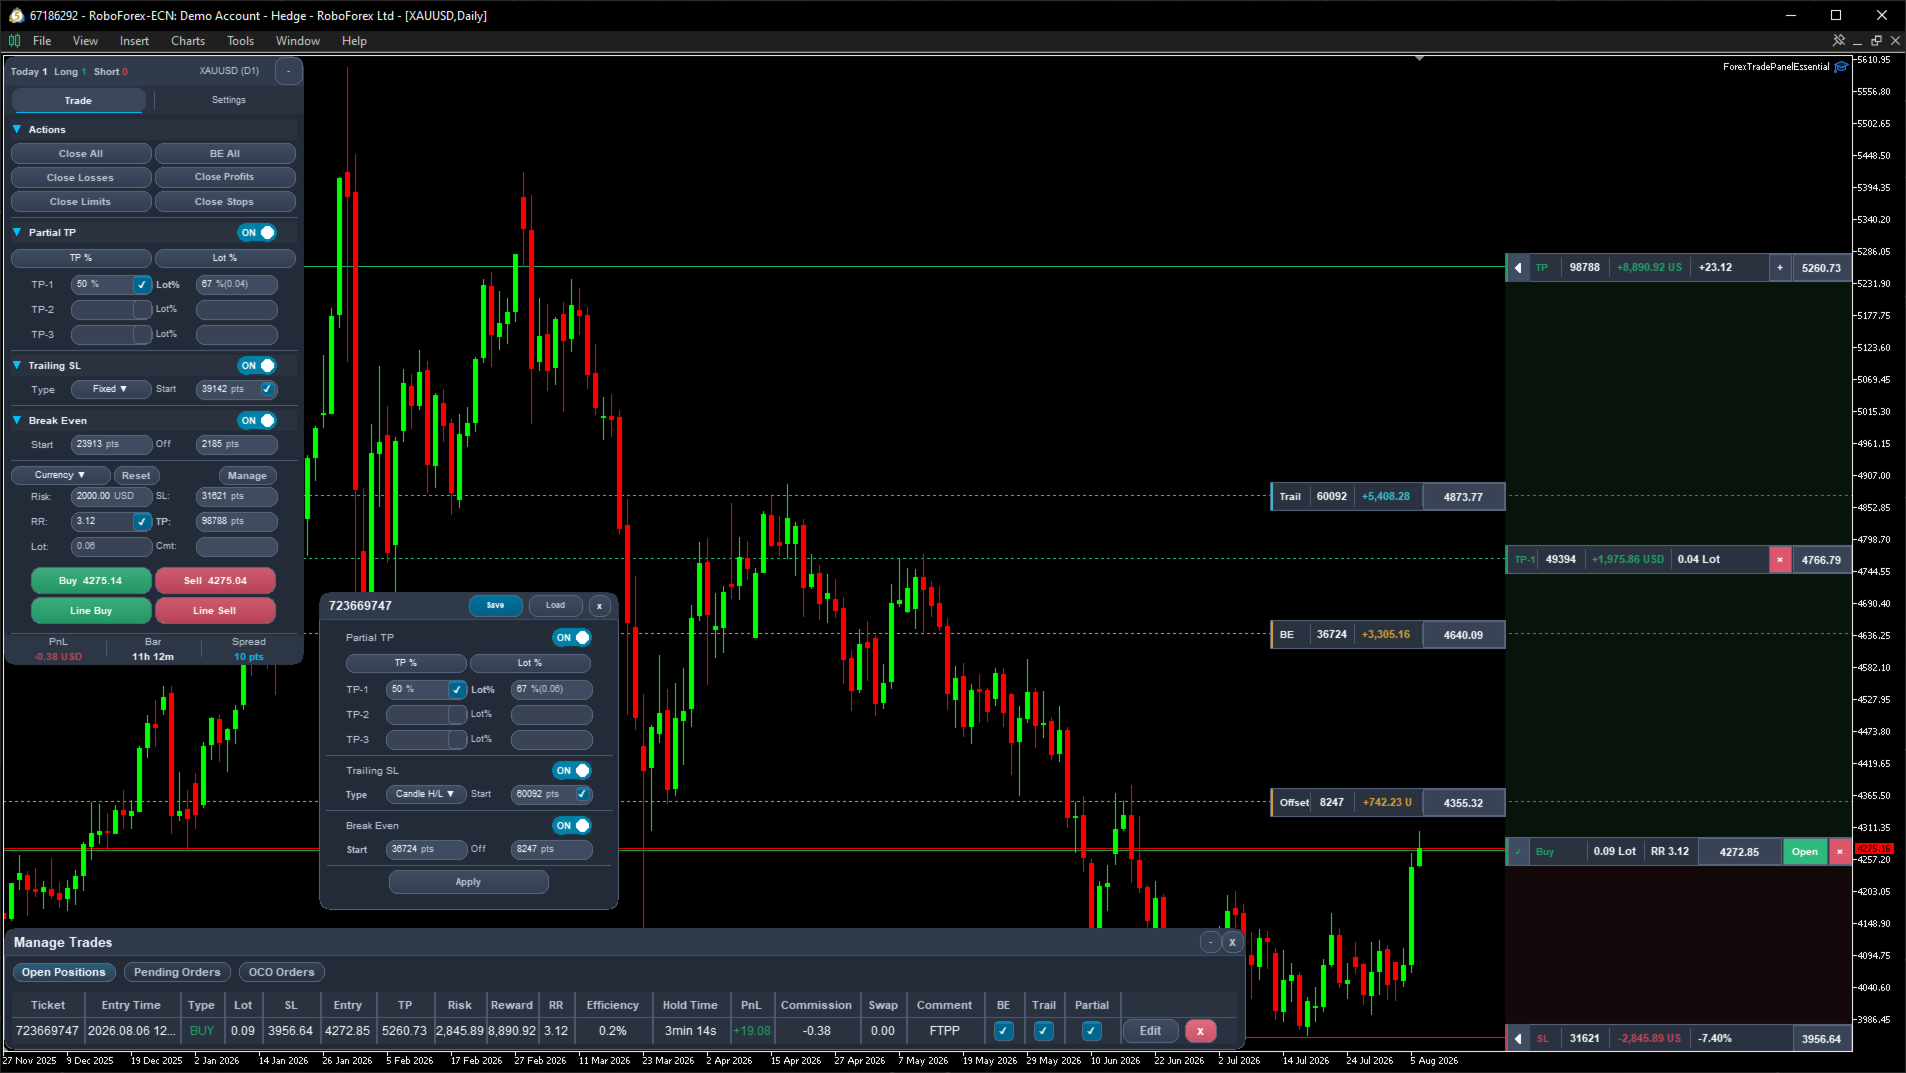
Task: Toggle Partial TP switch in popup 723669747
Action: click(x=572, y=638)
